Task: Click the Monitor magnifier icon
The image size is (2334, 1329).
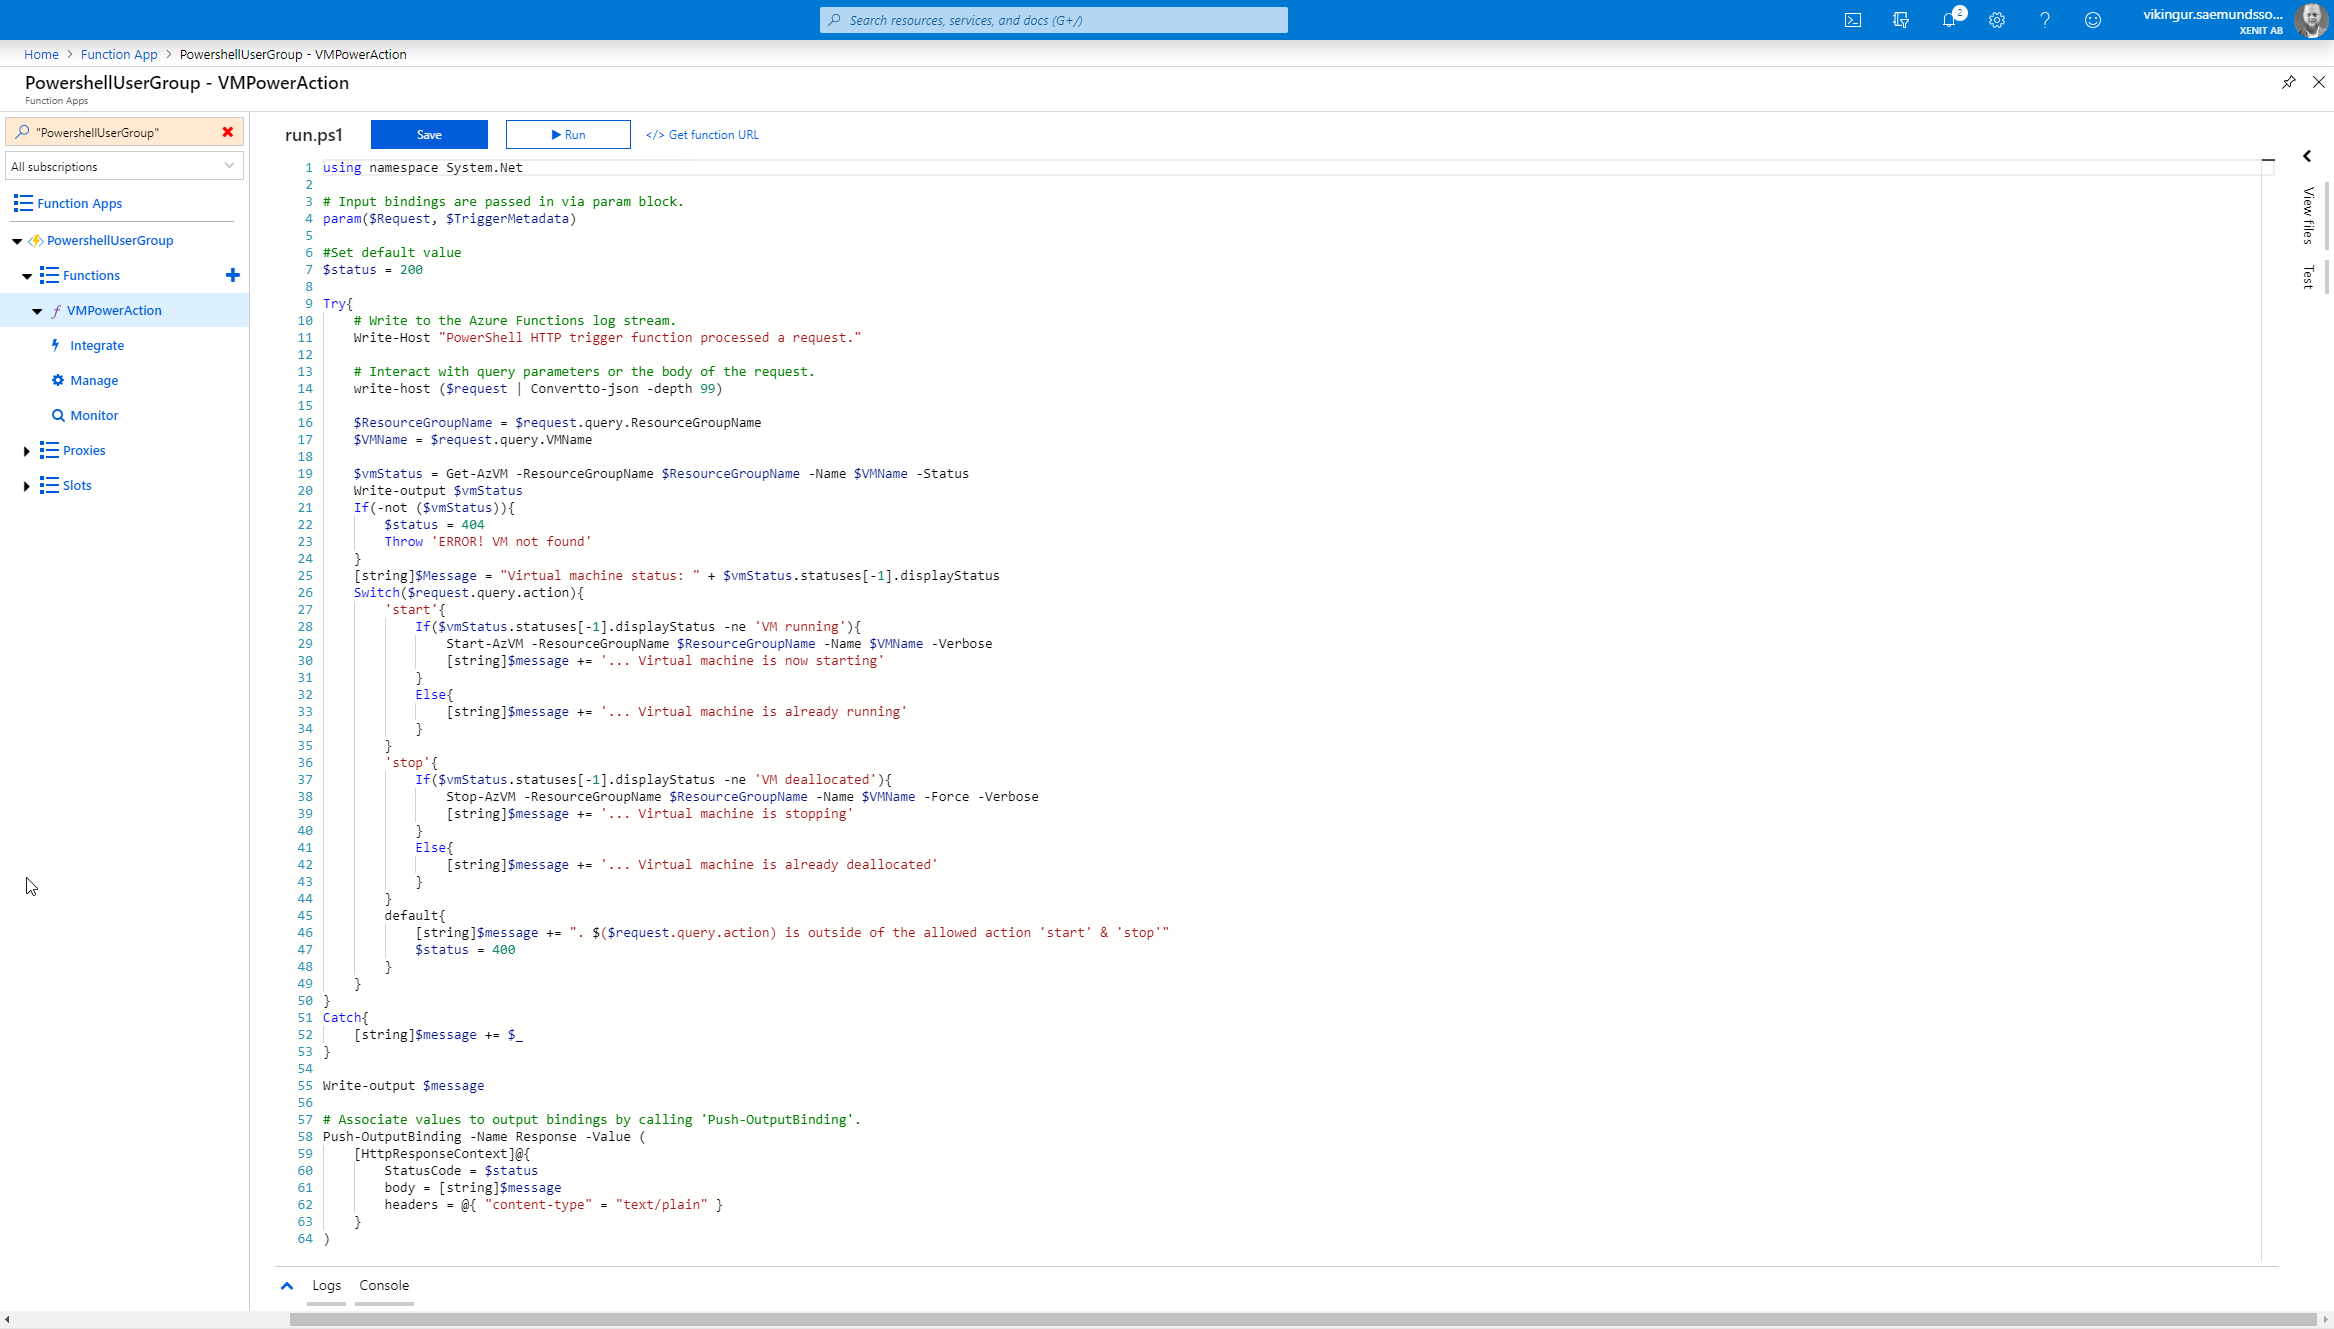Action: [58, 415]
